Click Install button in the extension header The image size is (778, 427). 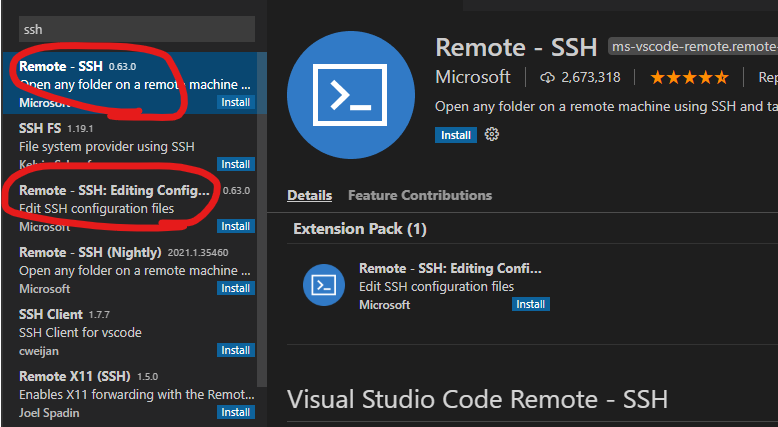(x=455, y=135)
